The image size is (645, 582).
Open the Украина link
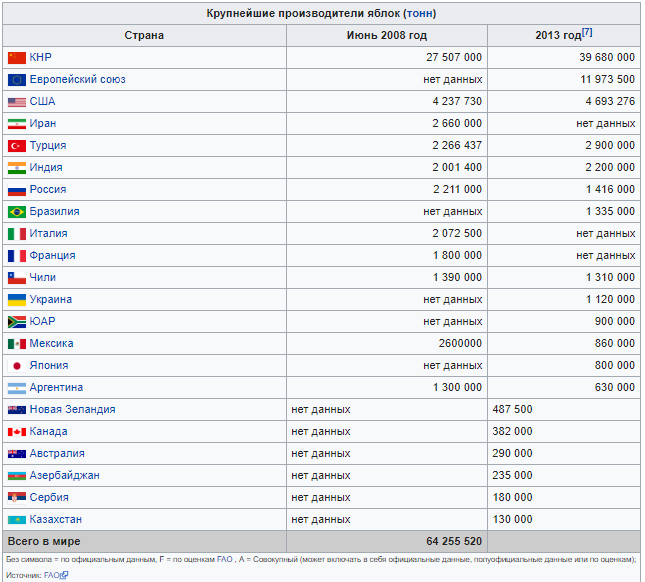(51, 300)
